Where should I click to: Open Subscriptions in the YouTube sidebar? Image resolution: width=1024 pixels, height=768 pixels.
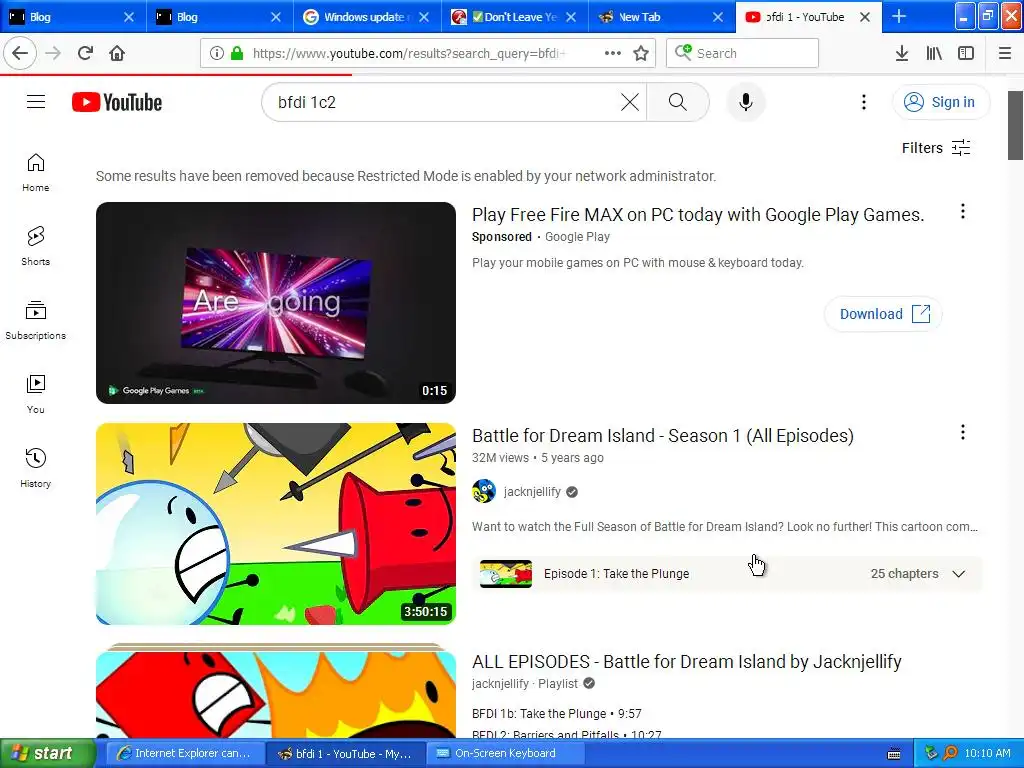[x=36, y=320]
